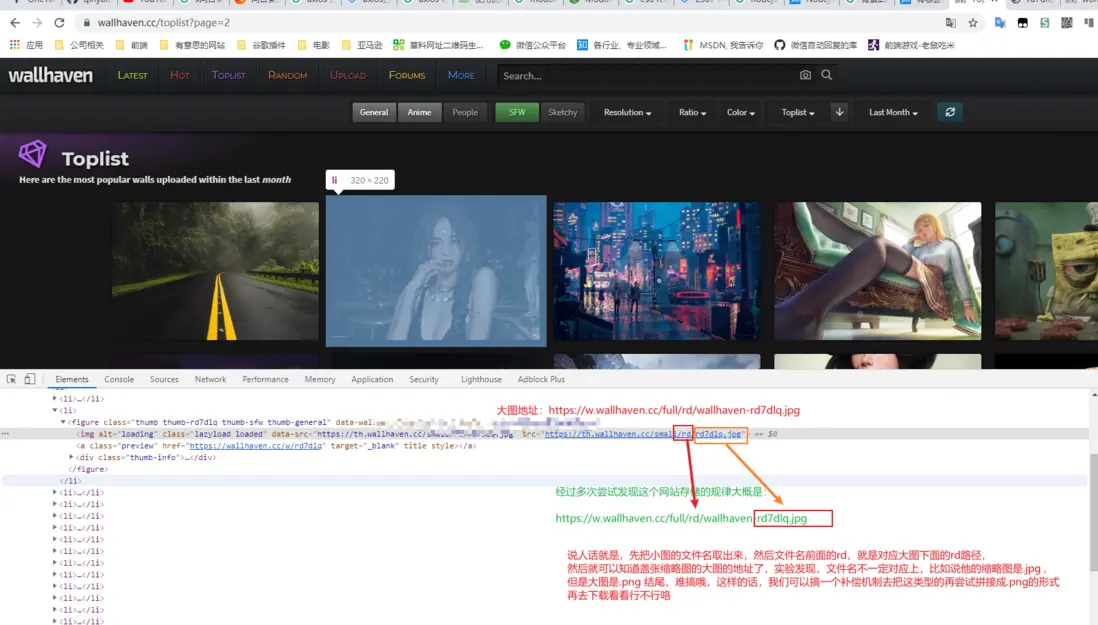Toggle the People category filter

[465, 112]
